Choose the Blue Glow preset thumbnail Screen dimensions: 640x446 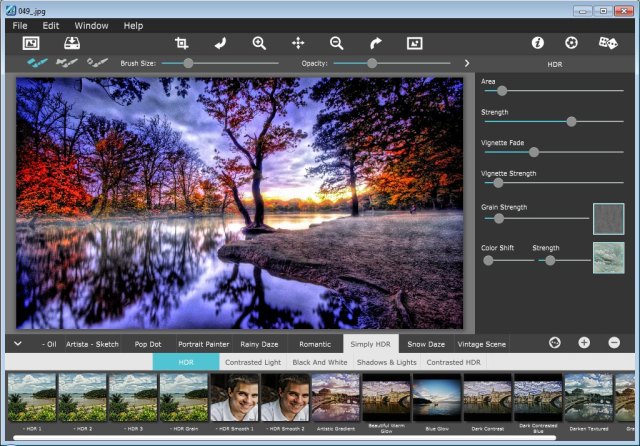(437, 397)
